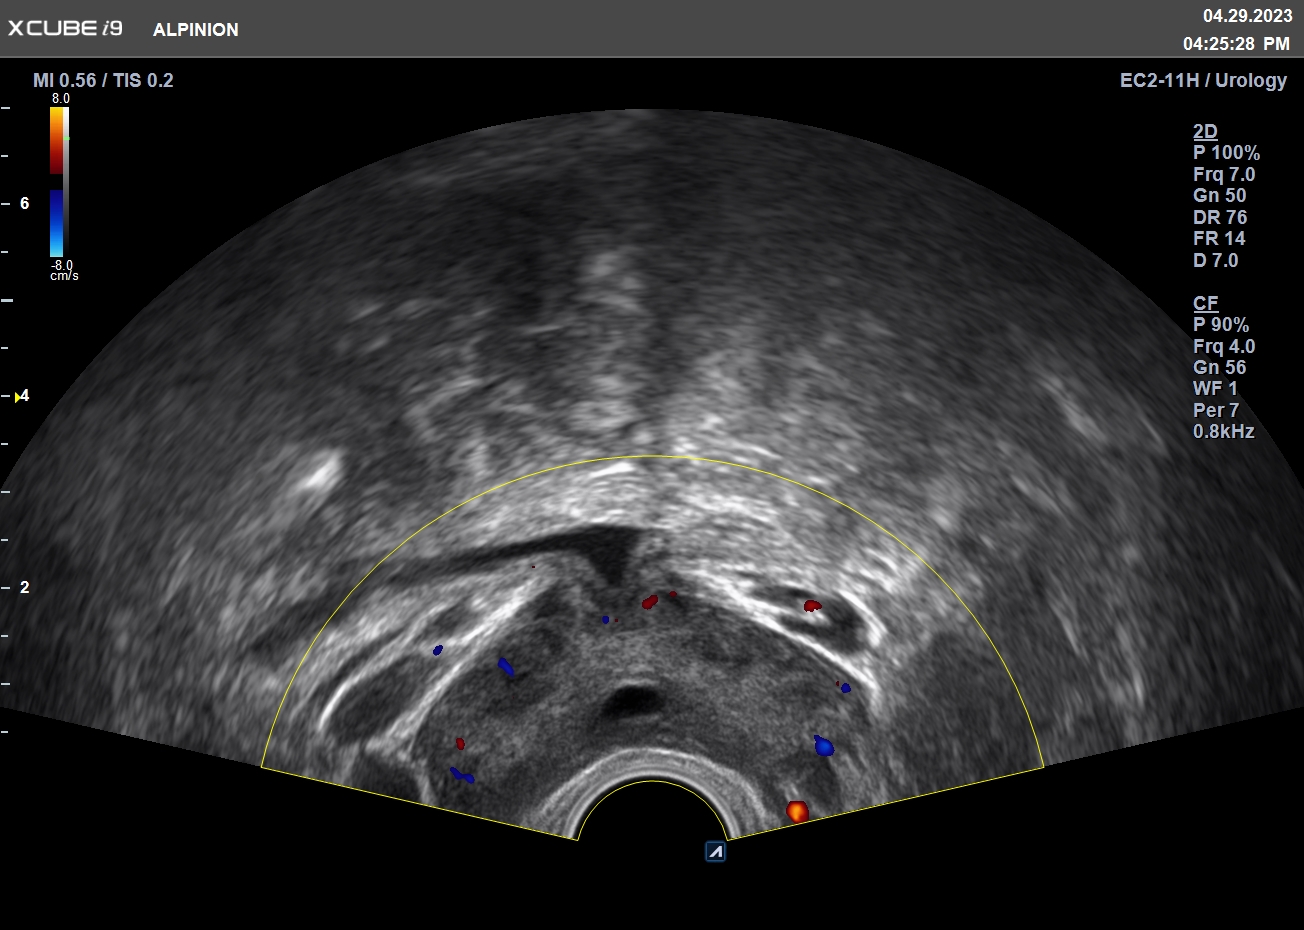Screen dimensions: 1304x930
Task: Click the large orange-red Doppler flow spot
Action: point(797,811)
